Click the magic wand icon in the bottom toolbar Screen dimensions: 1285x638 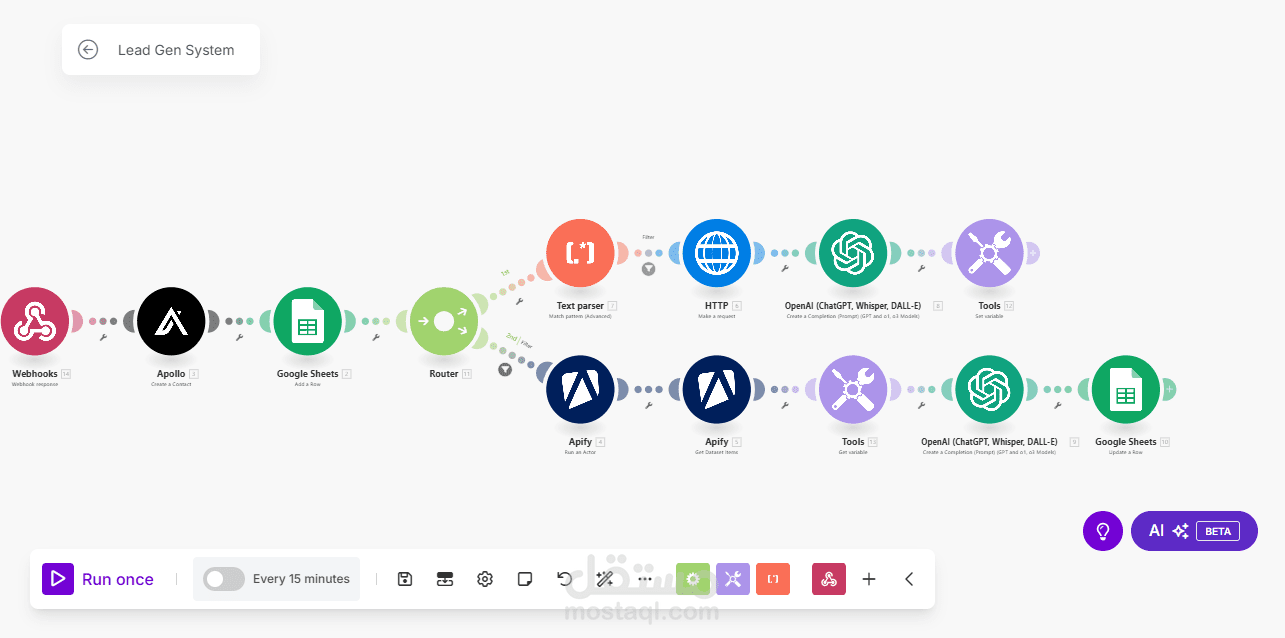click(604, 579)
